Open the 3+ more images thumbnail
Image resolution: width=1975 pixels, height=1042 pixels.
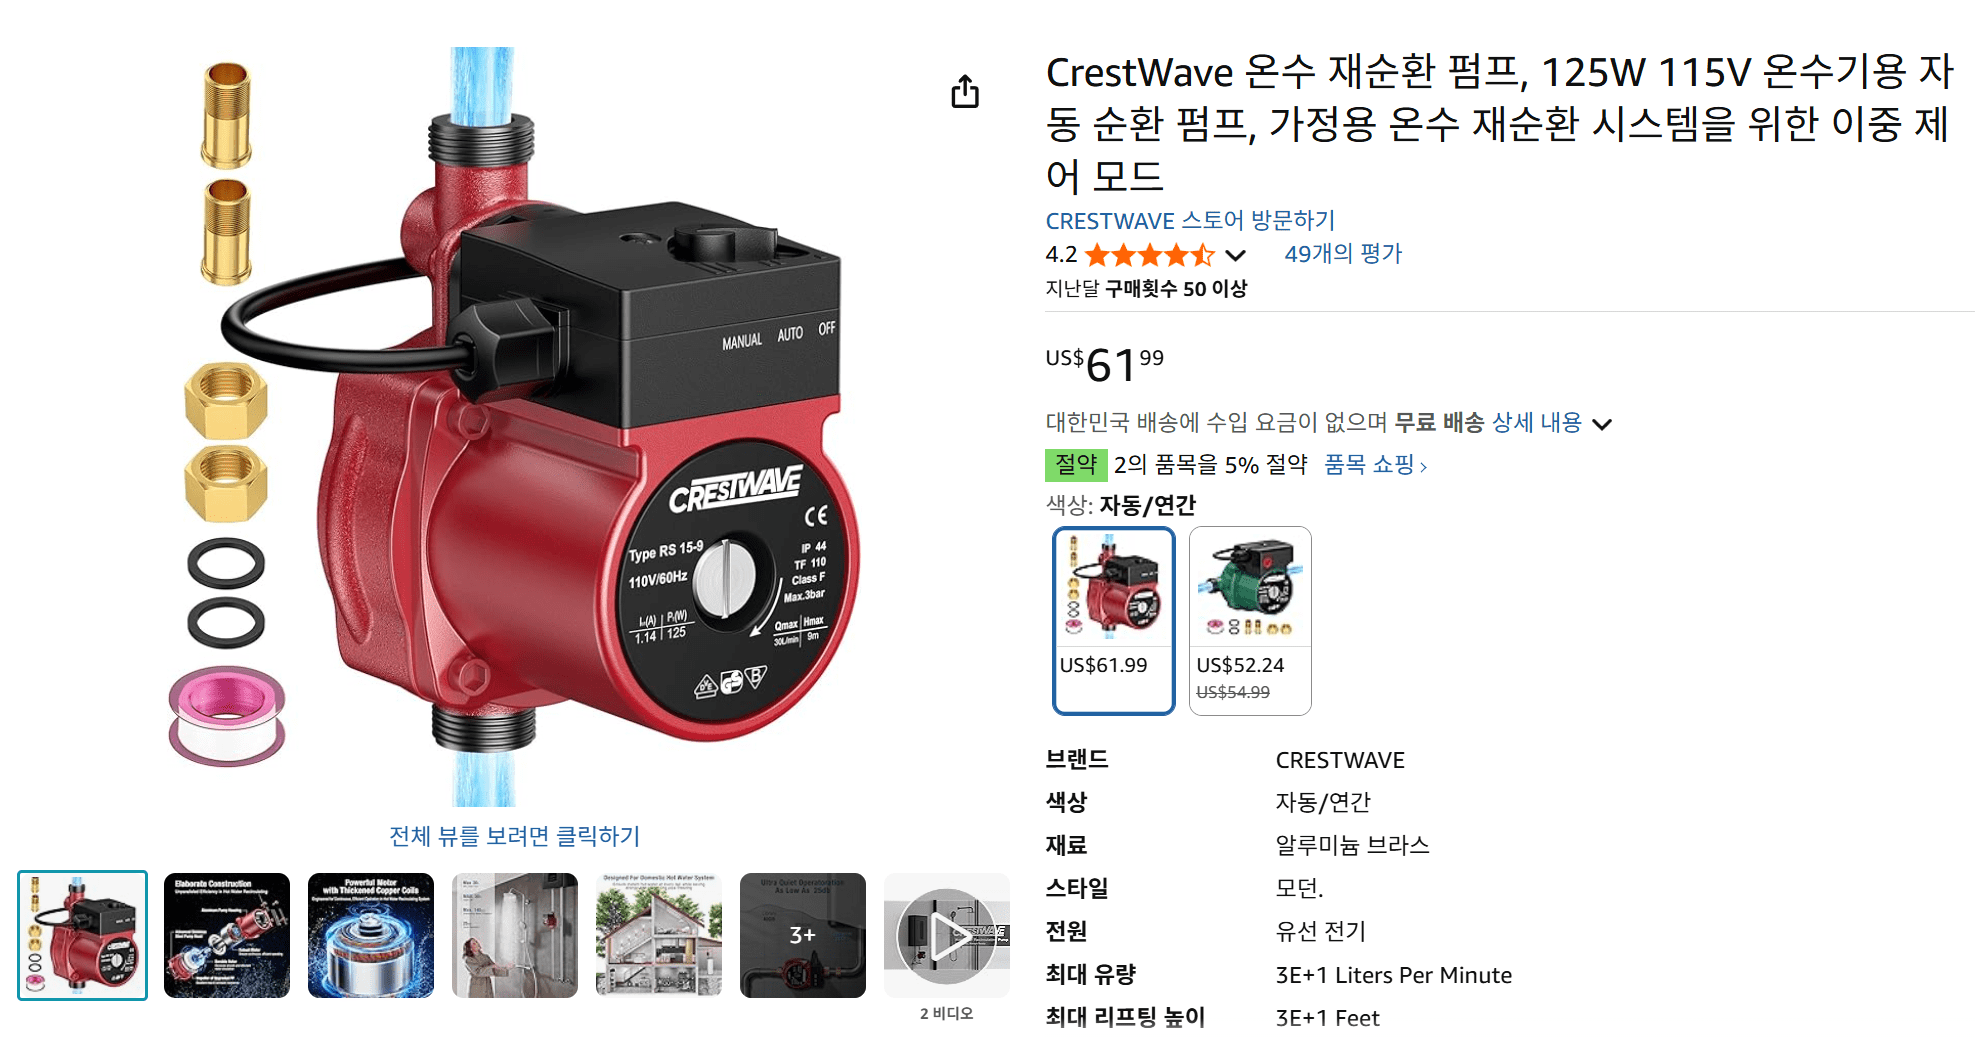click(x=803, y=935)
